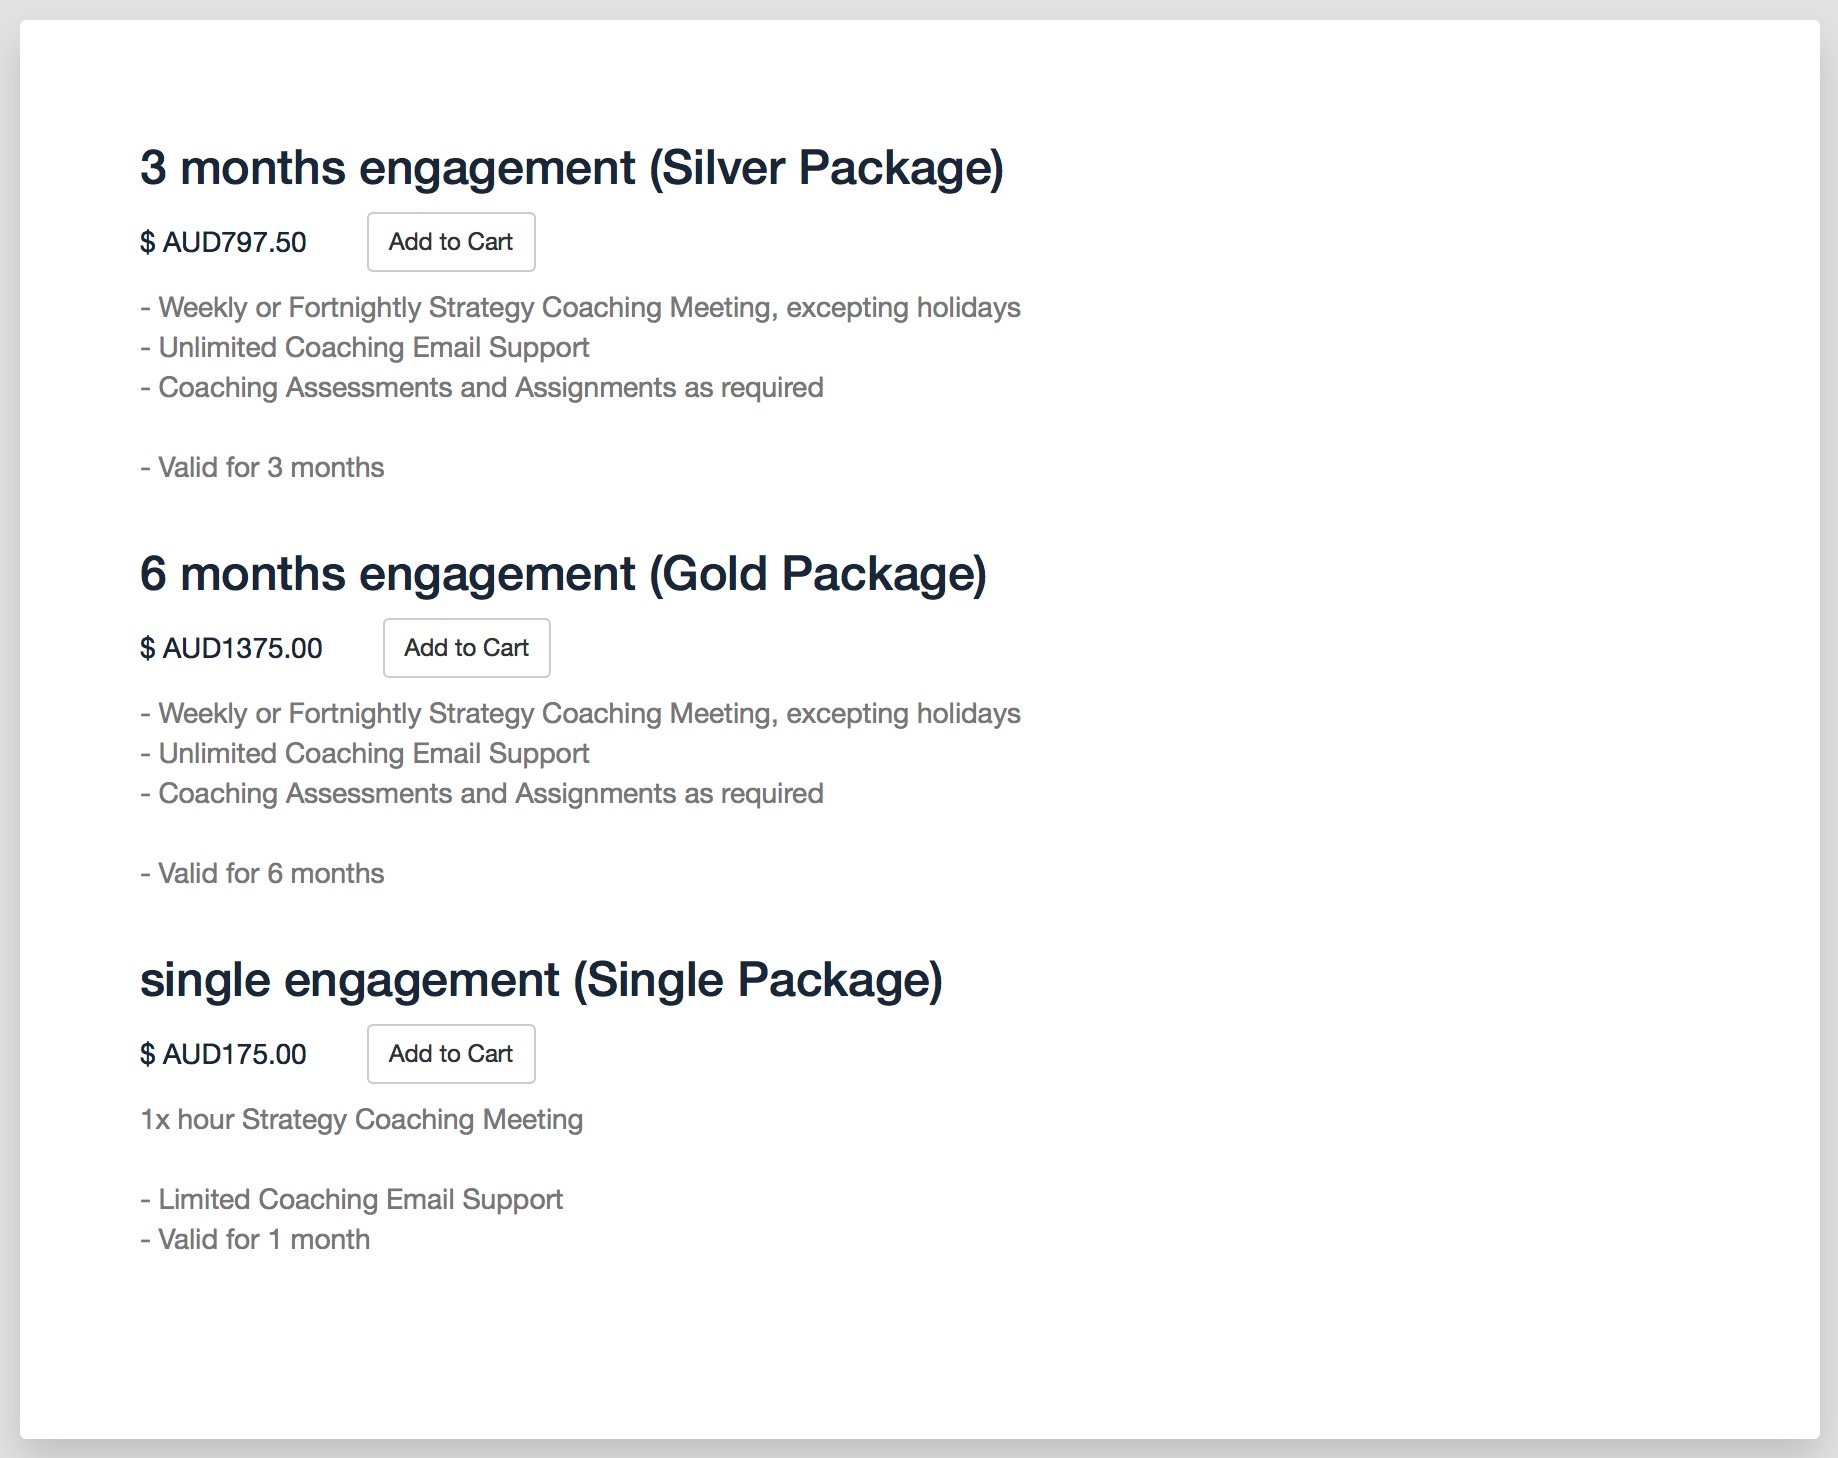The height and width of the screenshot is (1458, 1838).
Task: Add the Single Package to cart
Action: pos(451,1054)
